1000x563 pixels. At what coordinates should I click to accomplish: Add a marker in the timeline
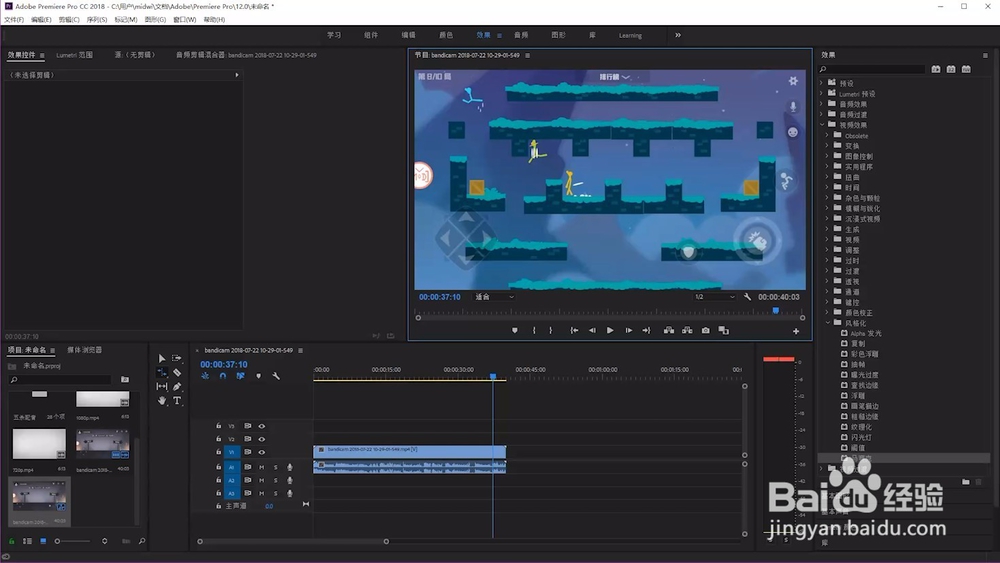pyautogui.click(x=258, y=376)
